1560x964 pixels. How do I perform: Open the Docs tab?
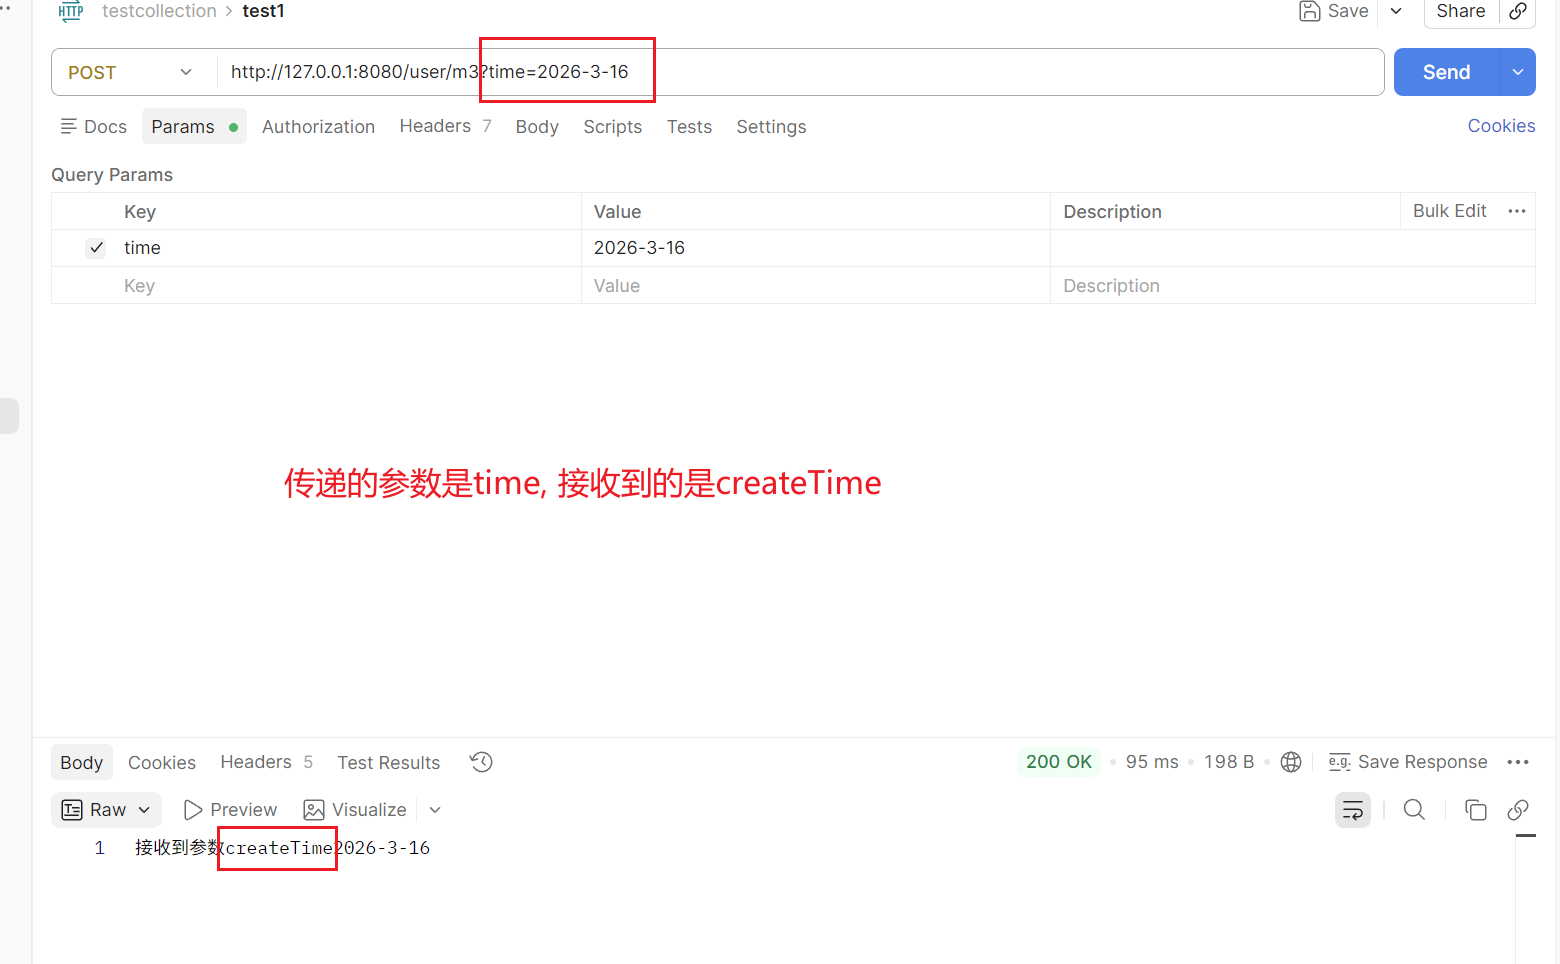[94, 127]
